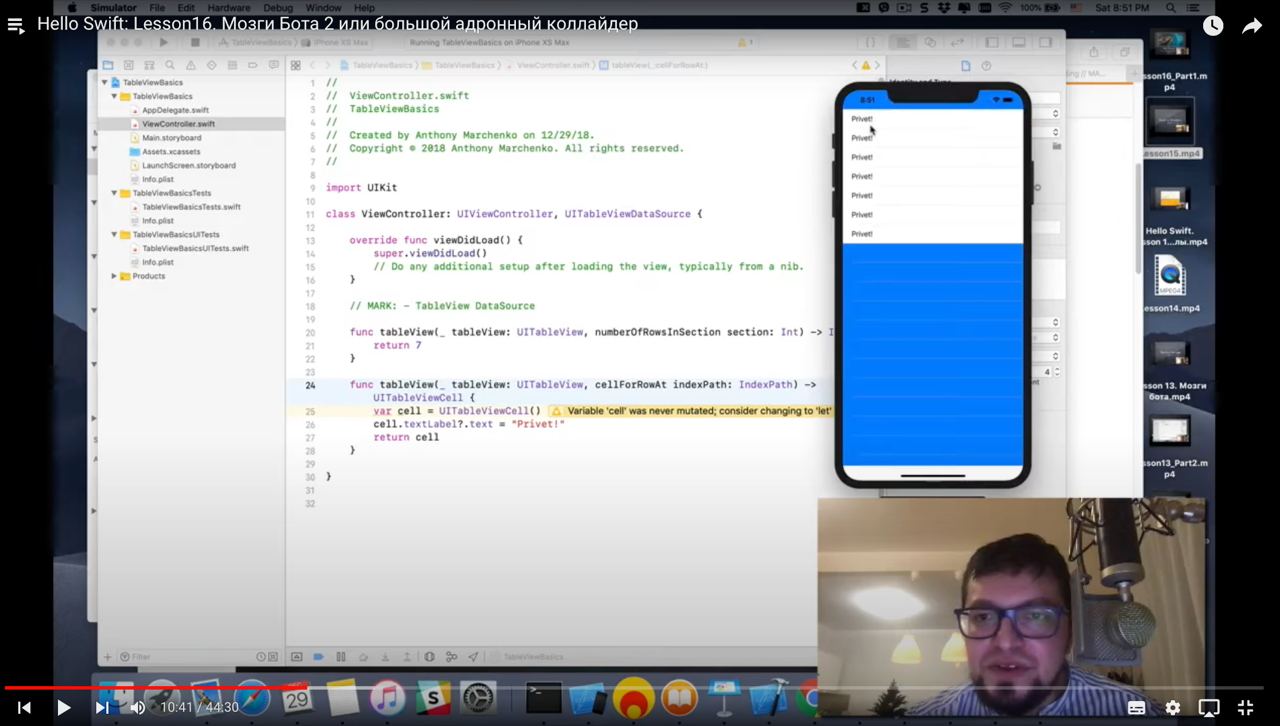Open the Debug navigator
The image size is (1280, 726).
231,65
